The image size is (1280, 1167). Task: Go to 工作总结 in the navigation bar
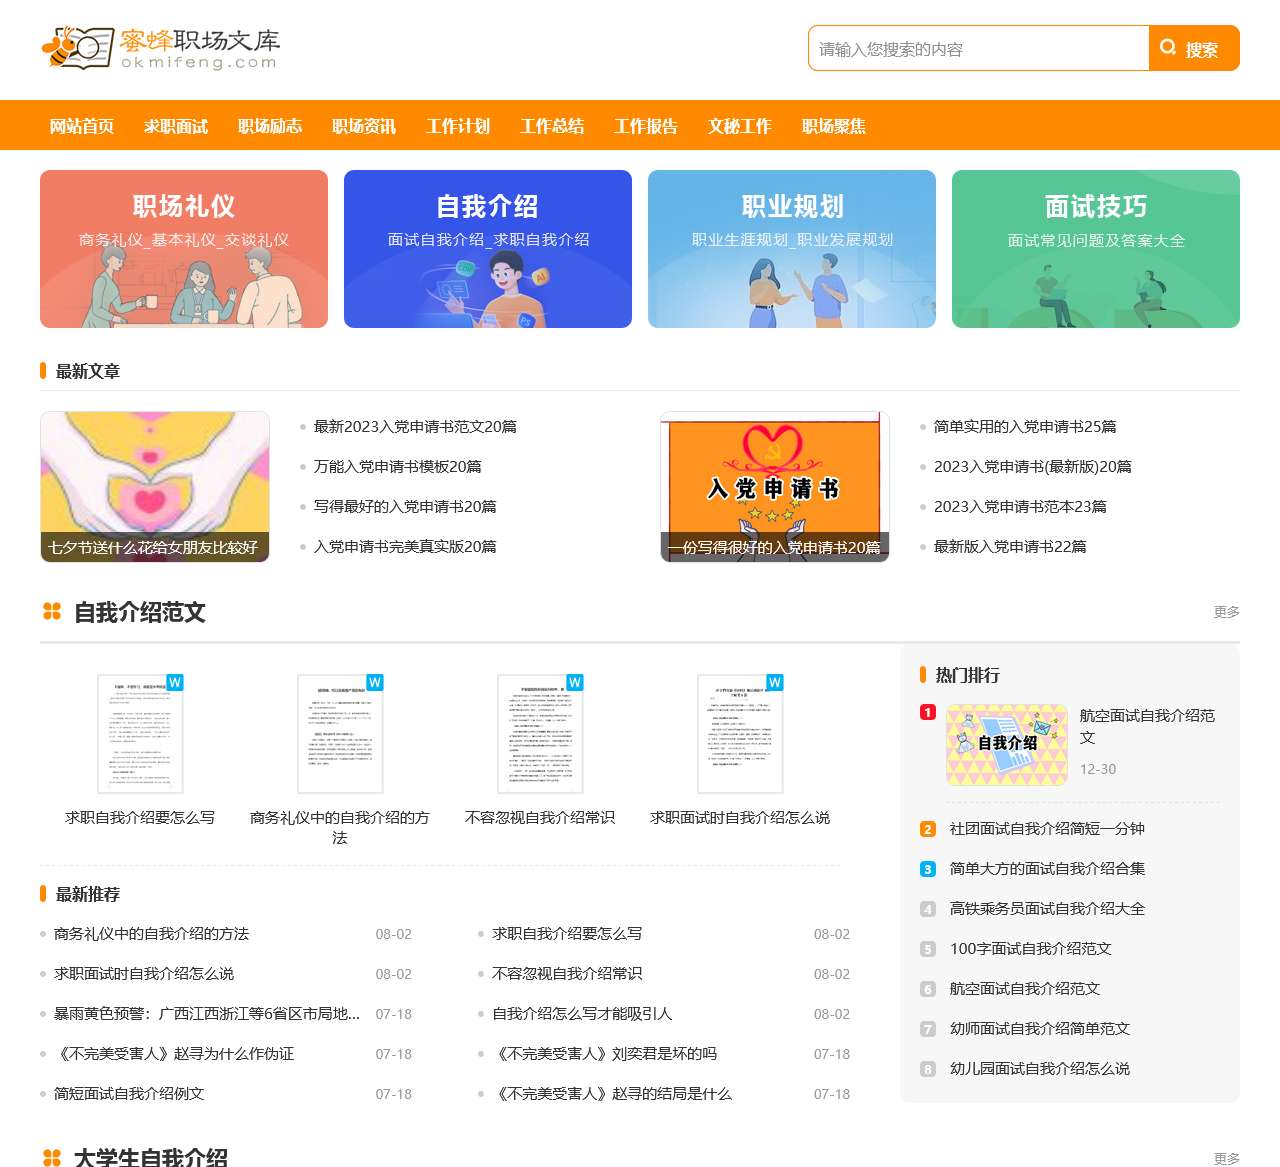pyautogui.click(x=552, y=126)
